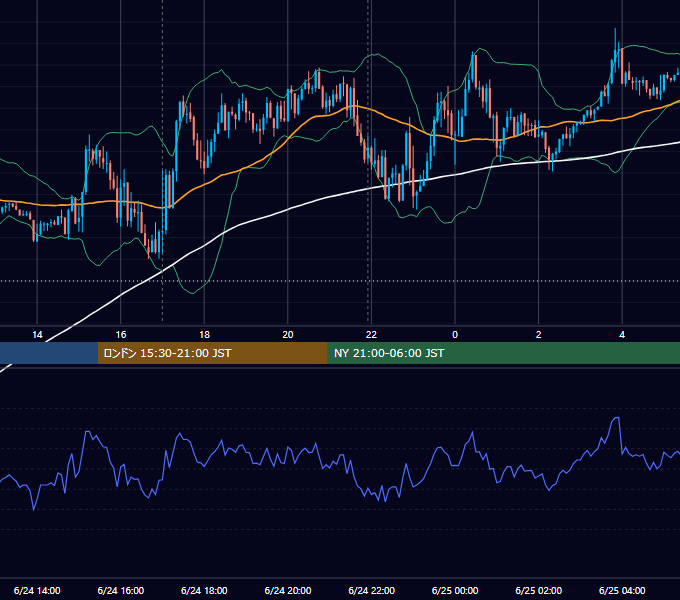Click the "6/24 22:00" date label

[x=371, y=590]
